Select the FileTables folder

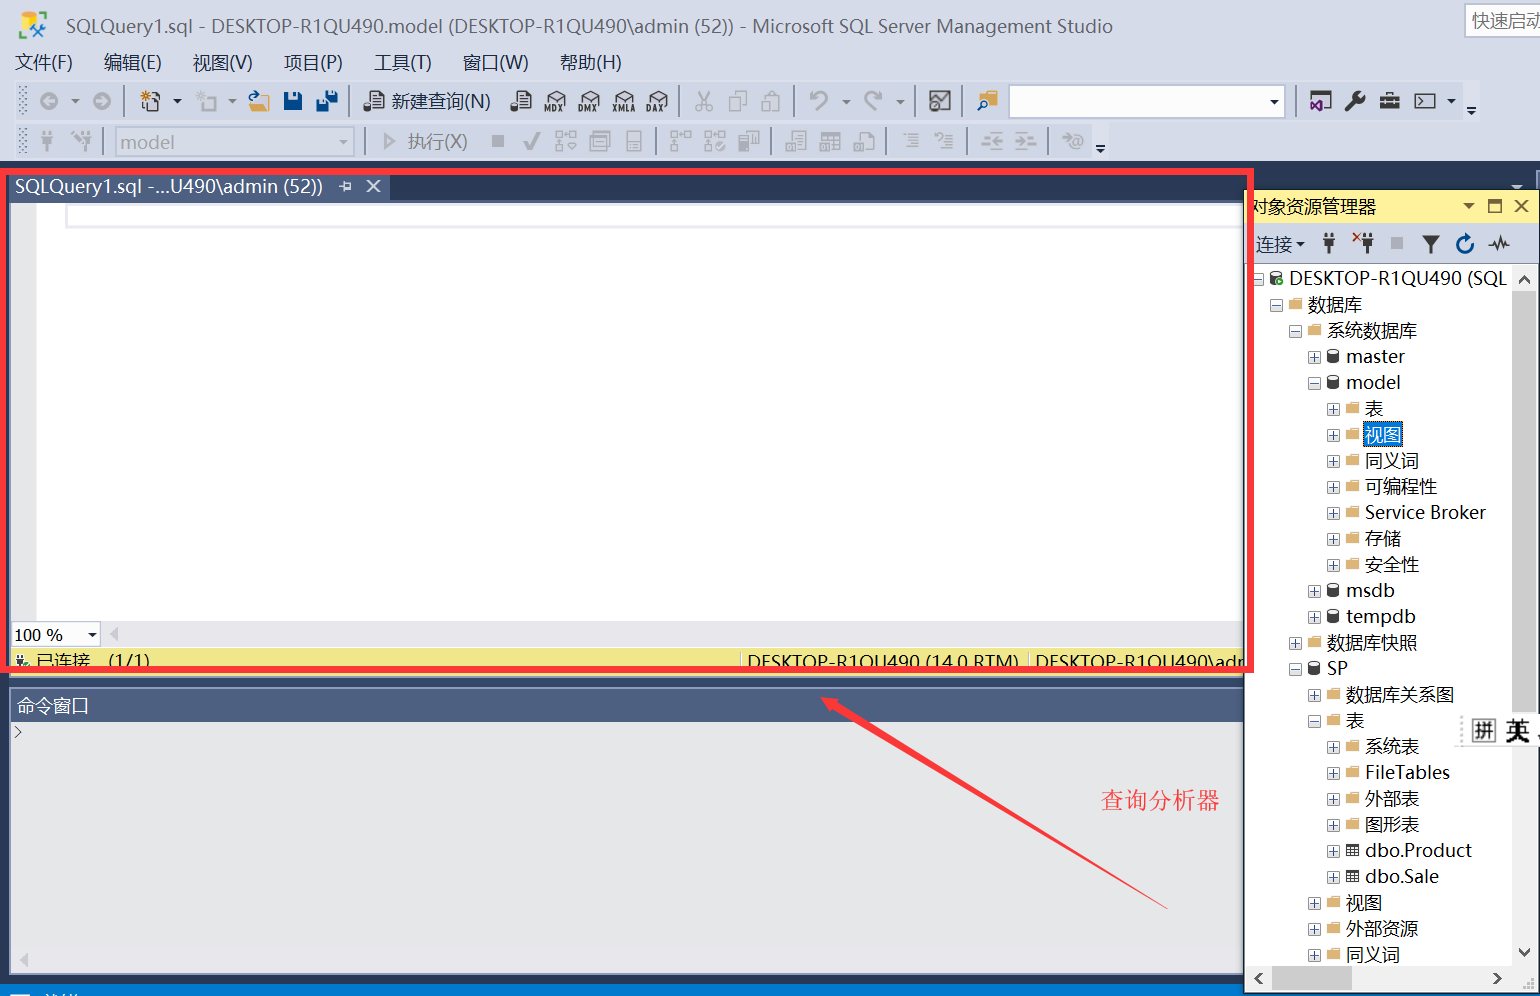point(1407,772)
